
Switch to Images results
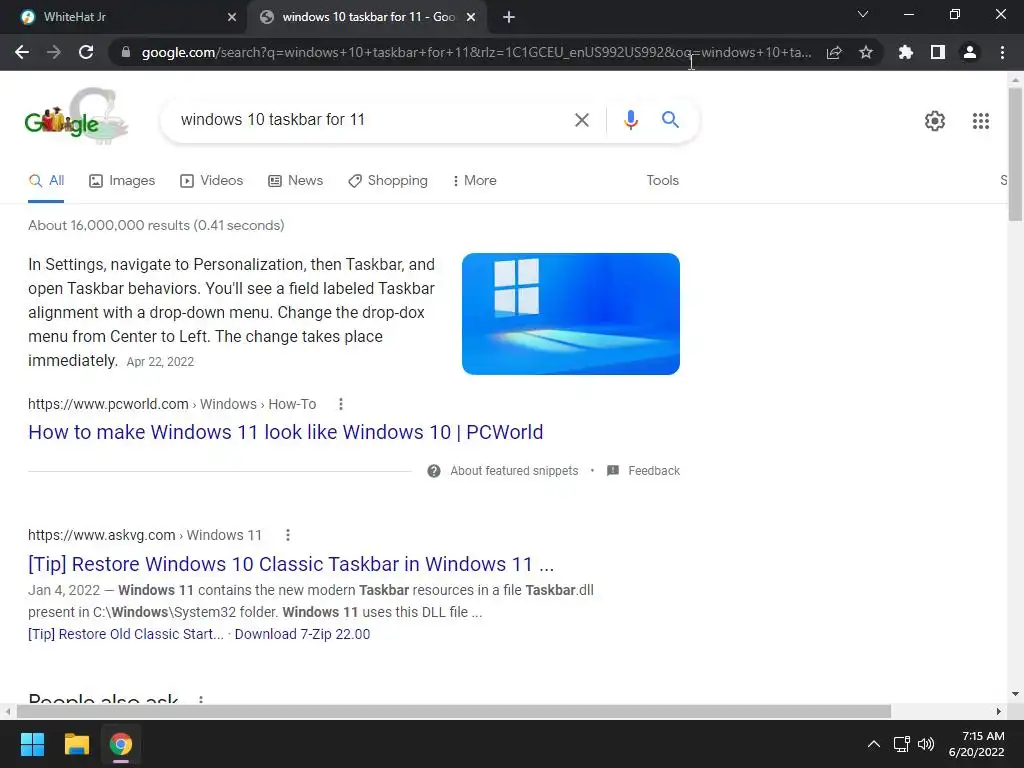[122, 181]
